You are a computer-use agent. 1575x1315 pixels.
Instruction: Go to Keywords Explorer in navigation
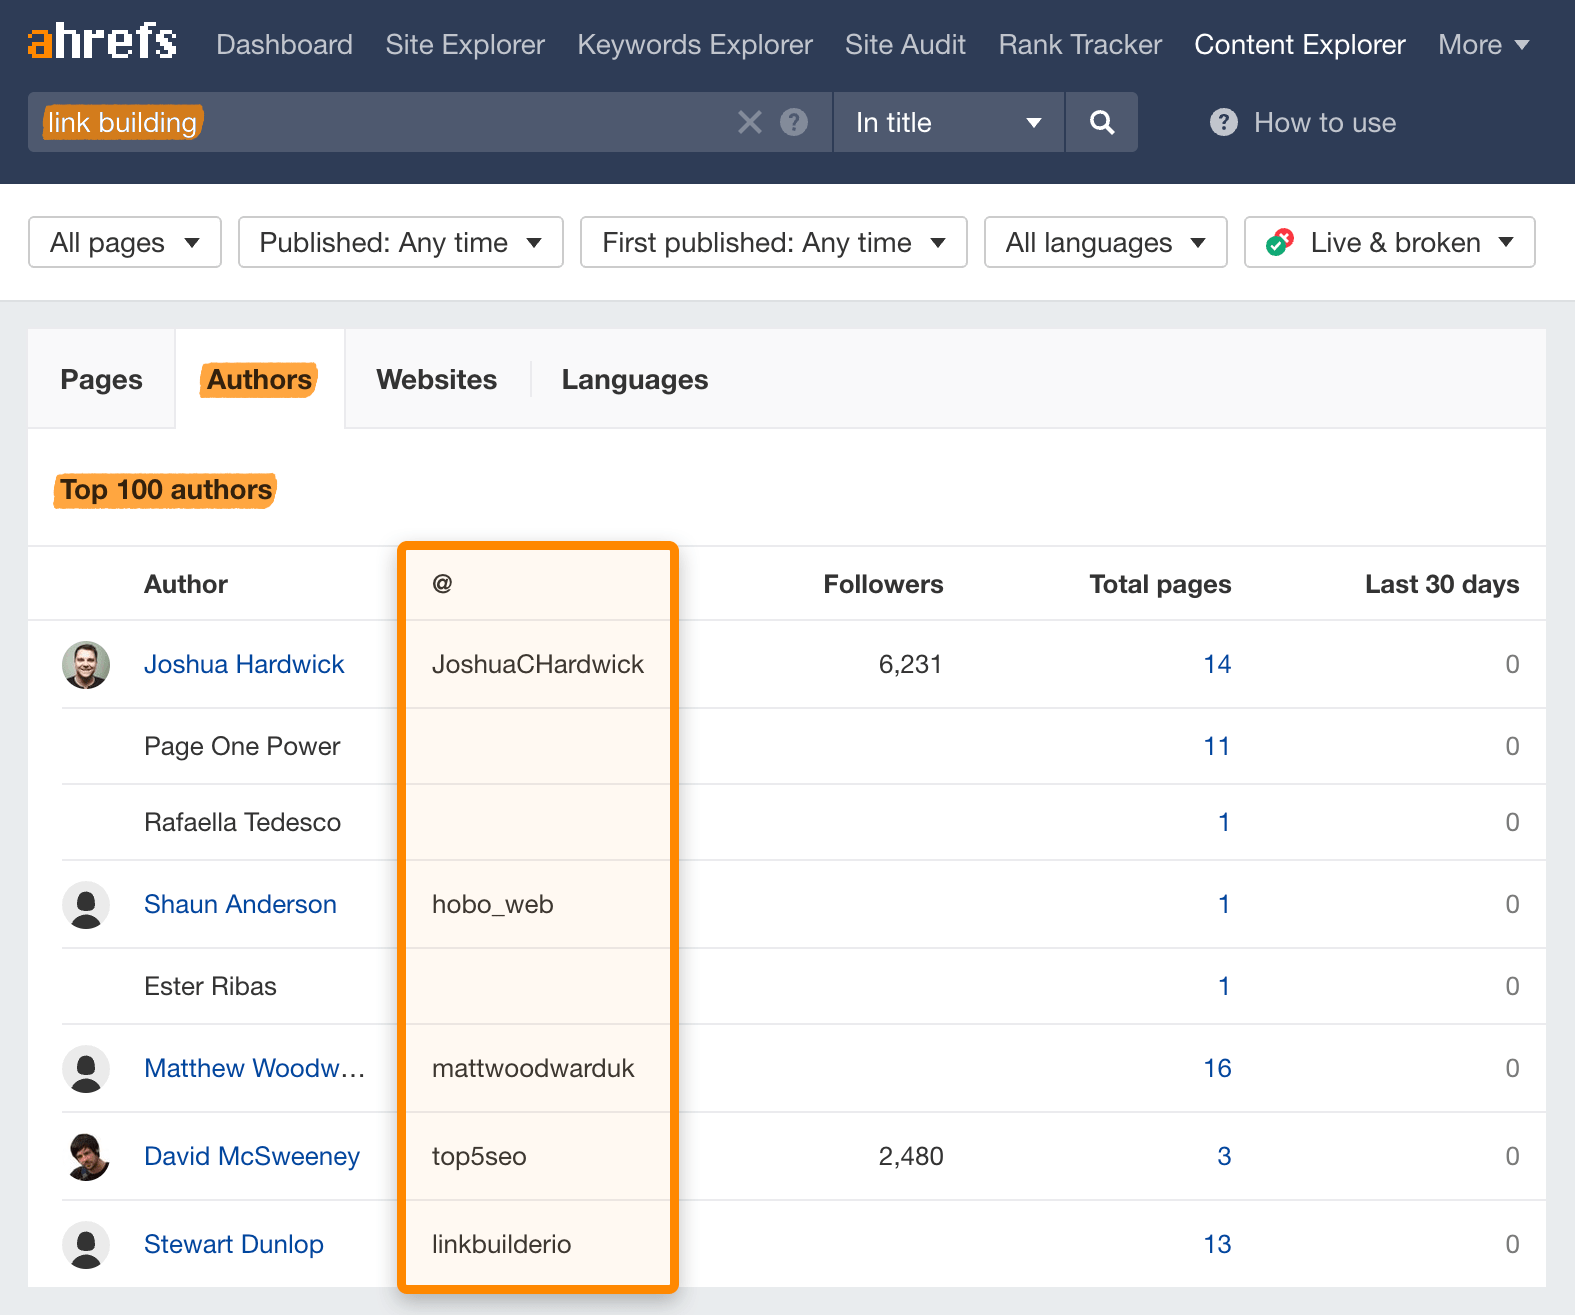pos(695,45)
